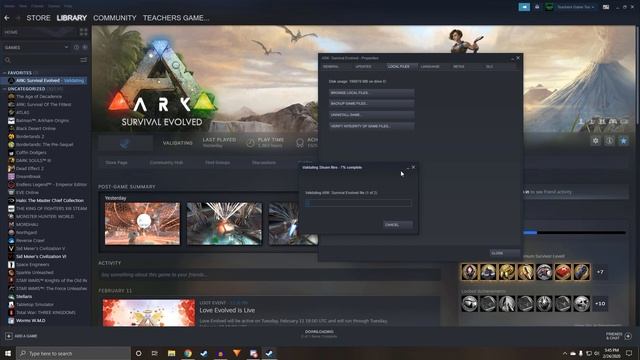Collapse the Favorites category
Image resolution: width=640 pixels, height=360 pixels.
(x=4, y=73)
